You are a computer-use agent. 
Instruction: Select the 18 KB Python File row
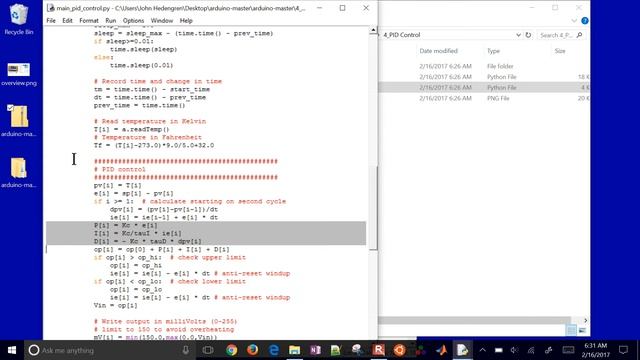tap(484, 77)
